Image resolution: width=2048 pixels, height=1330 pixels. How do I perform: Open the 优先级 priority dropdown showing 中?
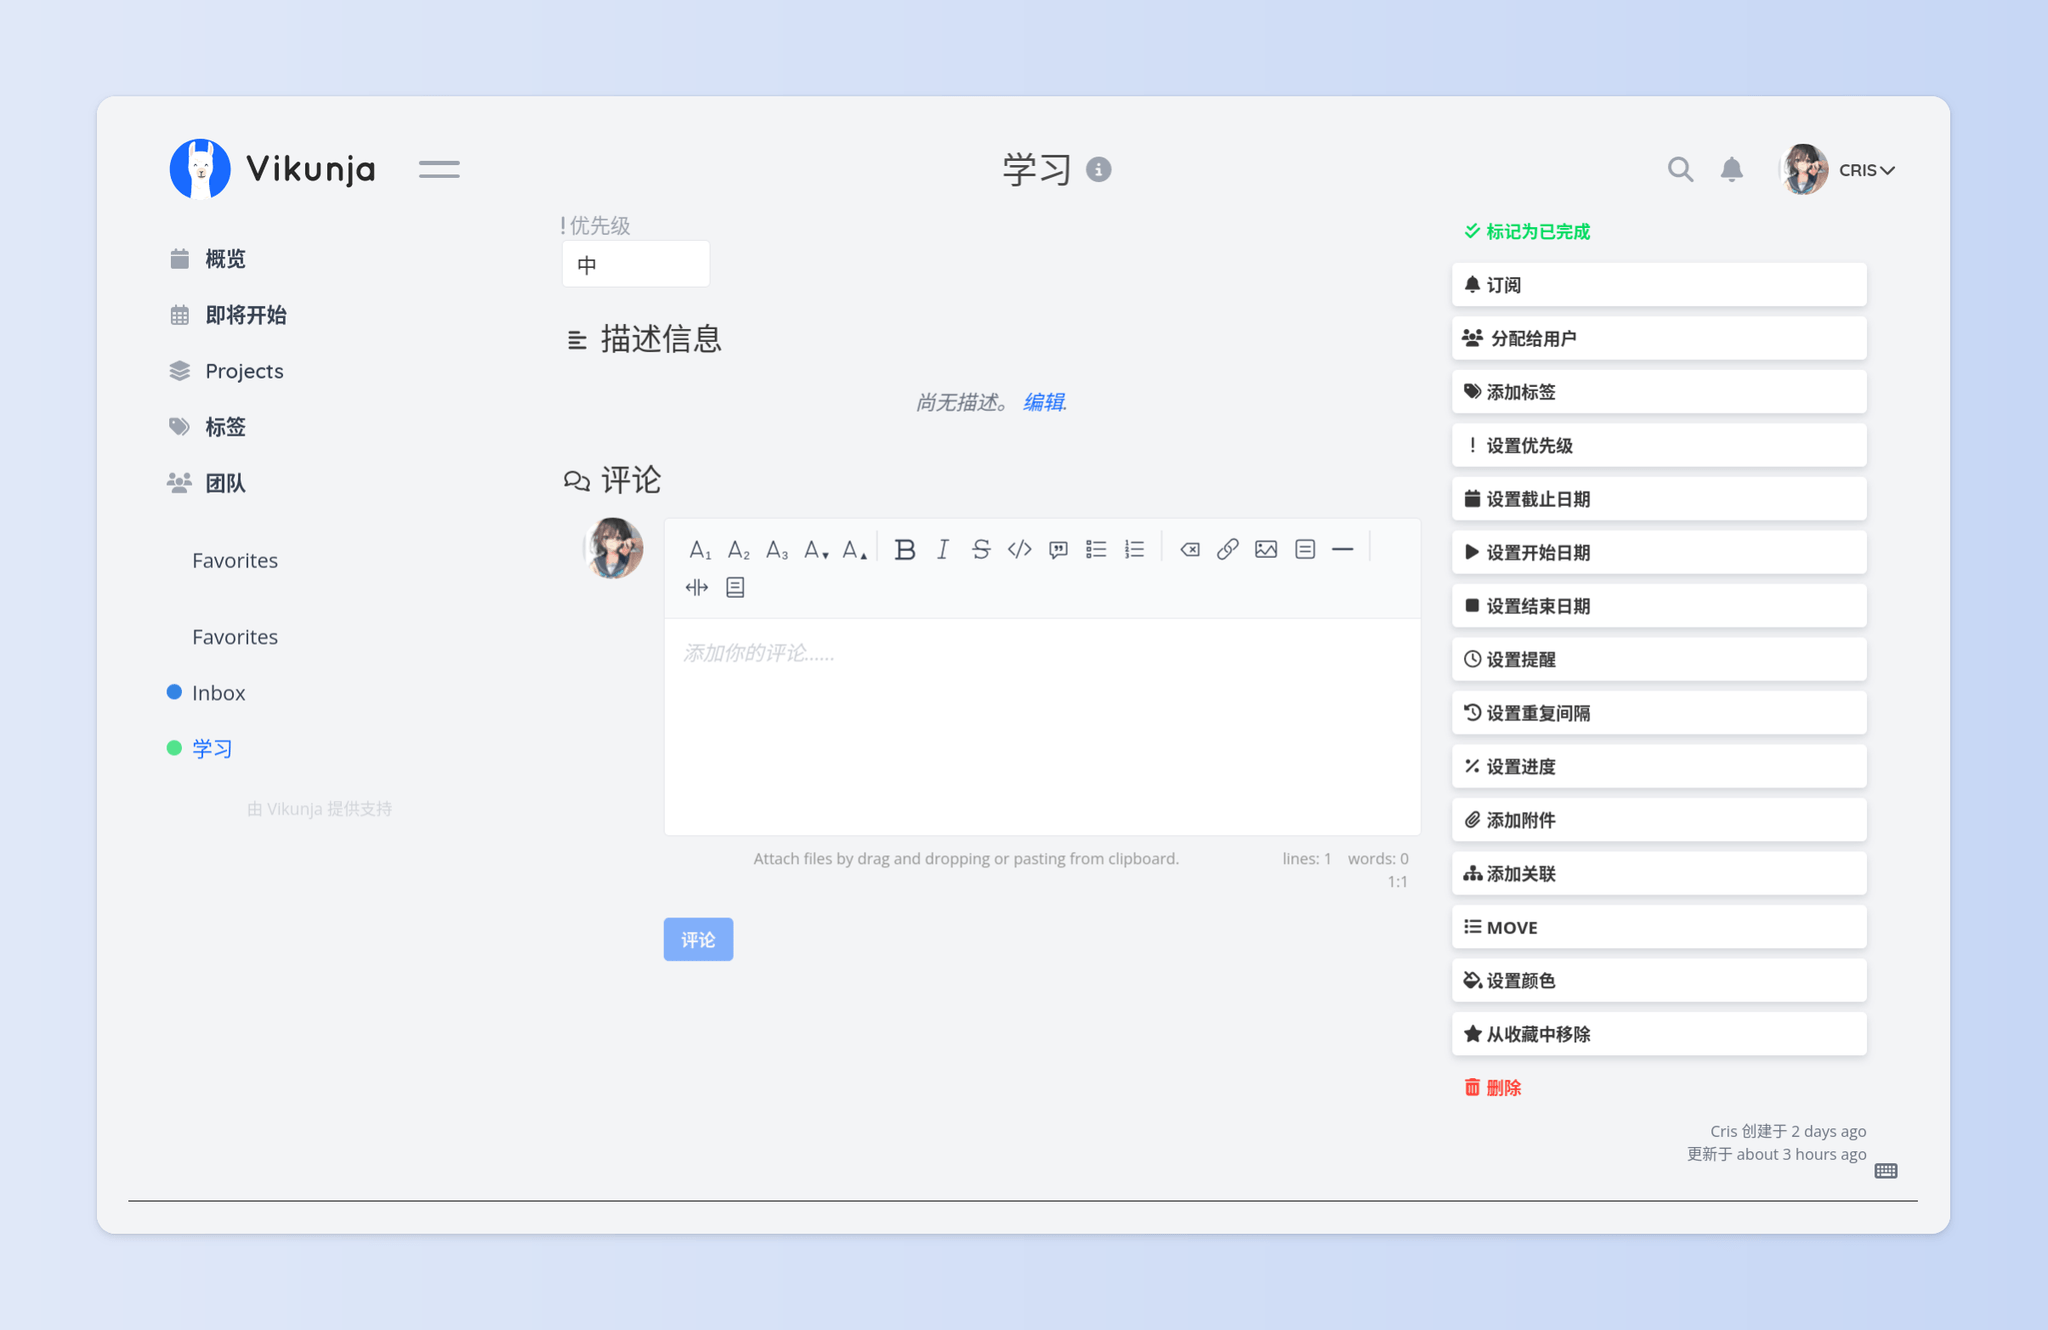pos(636,264)
